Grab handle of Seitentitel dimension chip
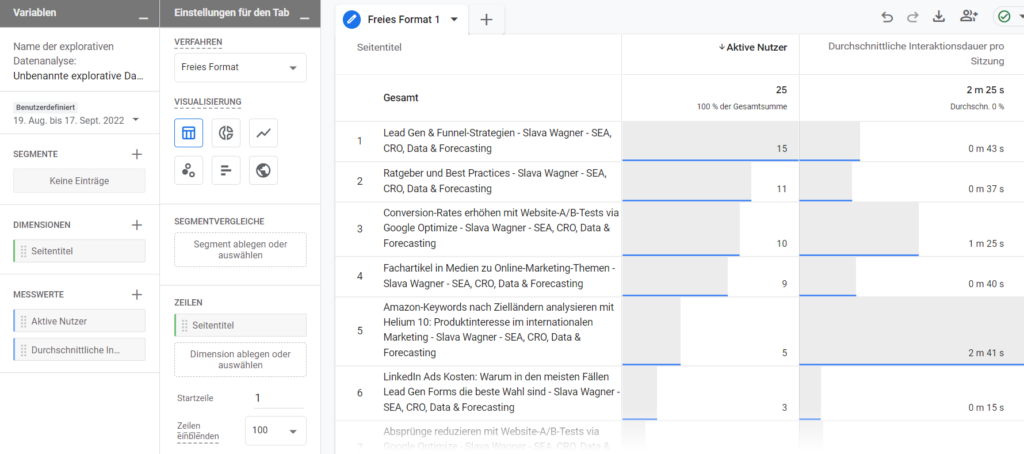1024x454 pixels. pos(24,251)
